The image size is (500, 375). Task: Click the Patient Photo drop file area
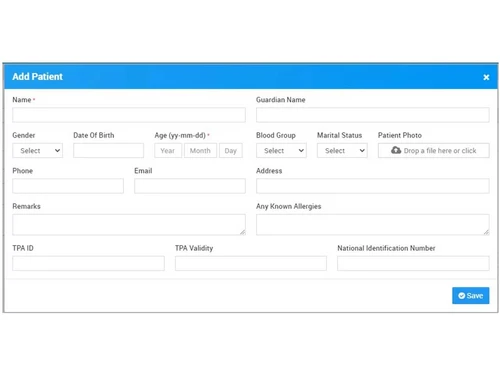[434, 150]
